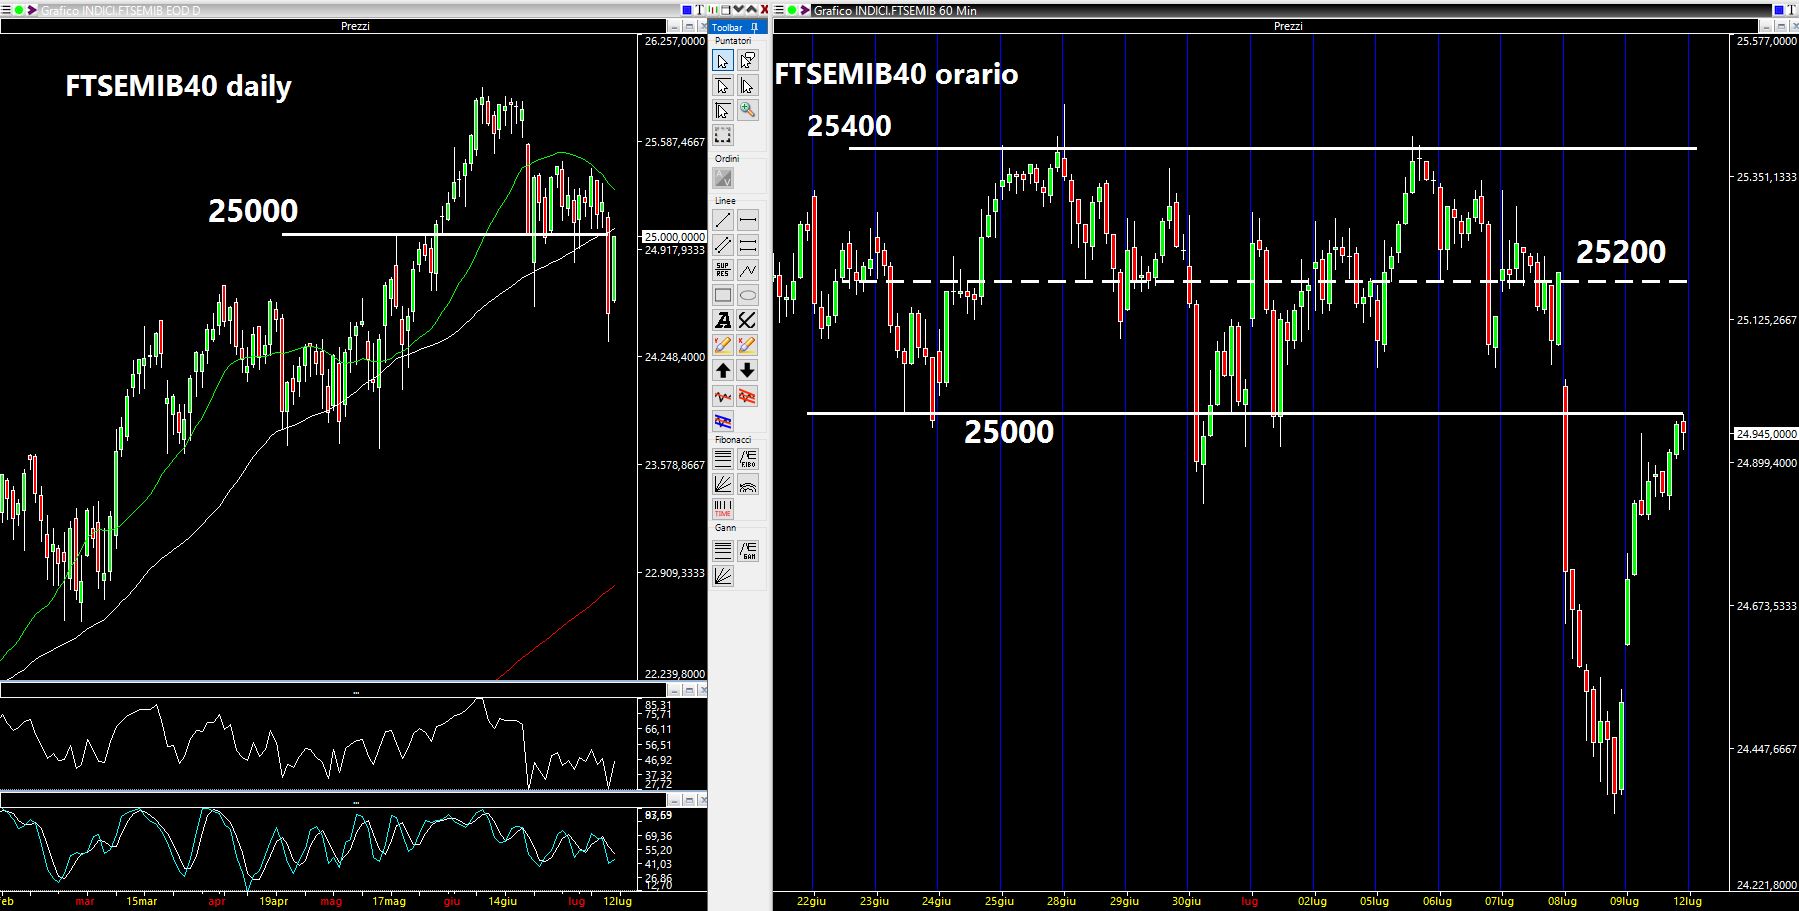Select the Fibonacci time zones tool
This screenshot has width=1799, height=911.
(x=723, y=509)
